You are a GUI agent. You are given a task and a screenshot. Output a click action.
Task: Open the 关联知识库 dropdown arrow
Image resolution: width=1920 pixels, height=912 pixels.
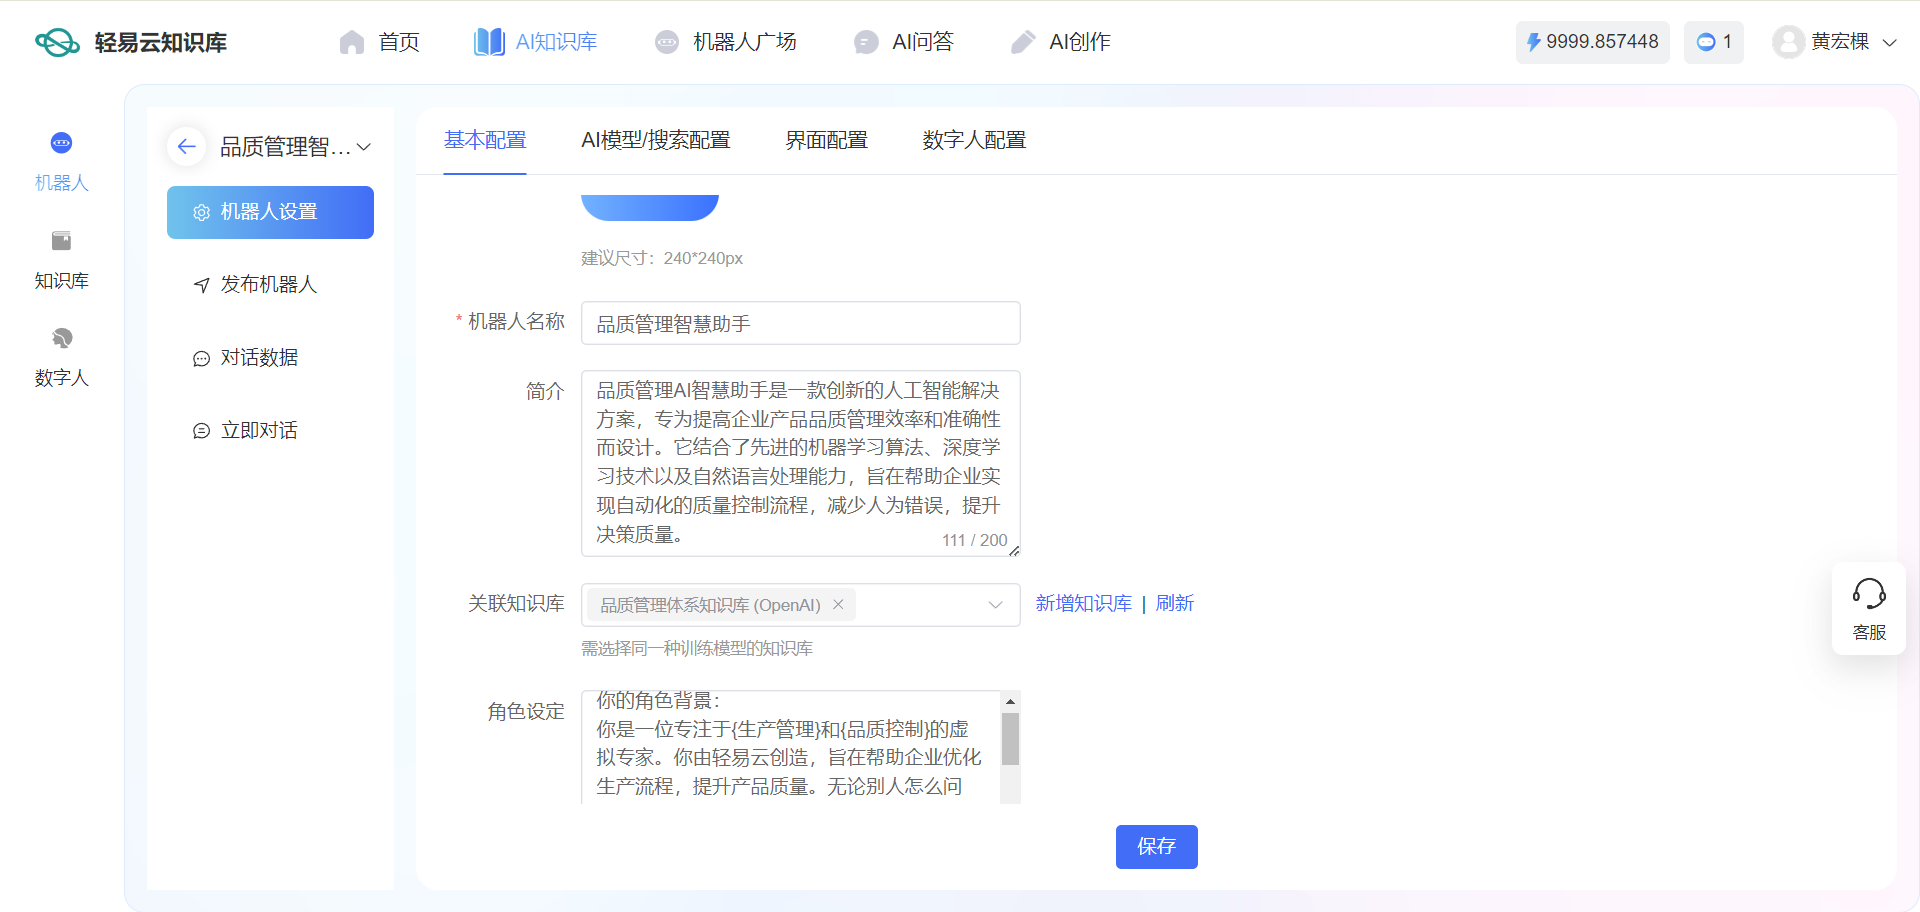pyautogui.click(x=995, y=605)
